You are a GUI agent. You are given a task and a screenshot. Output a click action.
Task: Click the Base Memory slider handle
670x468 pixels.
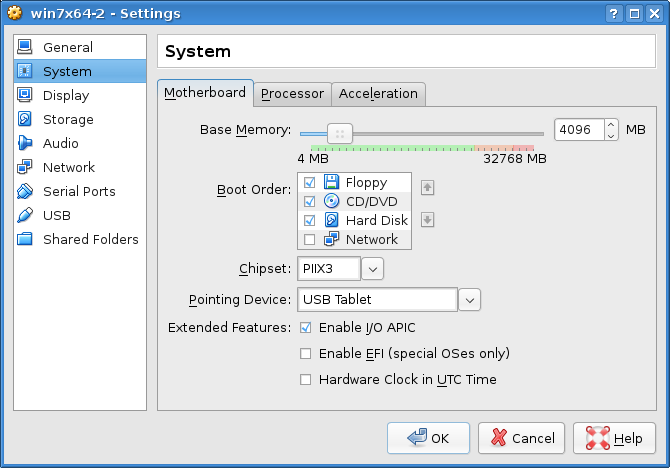click(340, 133)
